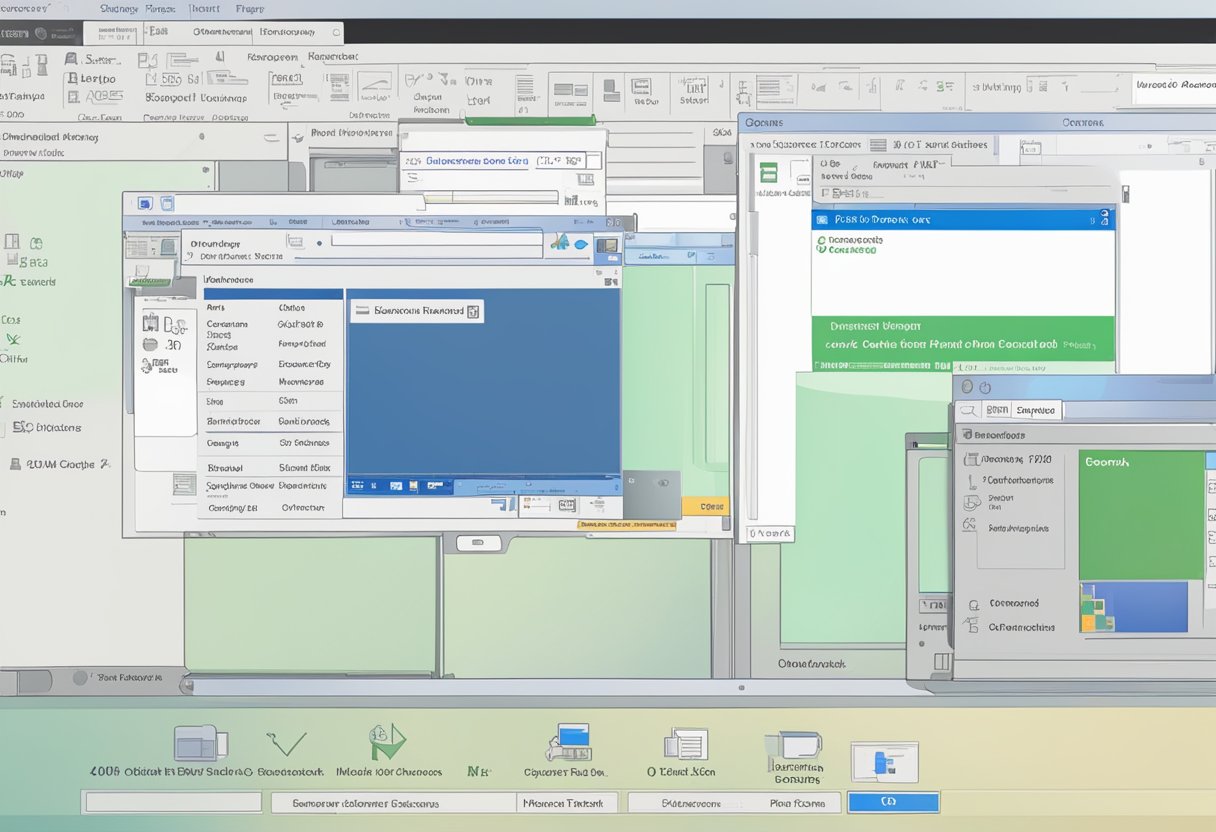Open the dropdown field at bottom-left of status row

tap(173, 802)
